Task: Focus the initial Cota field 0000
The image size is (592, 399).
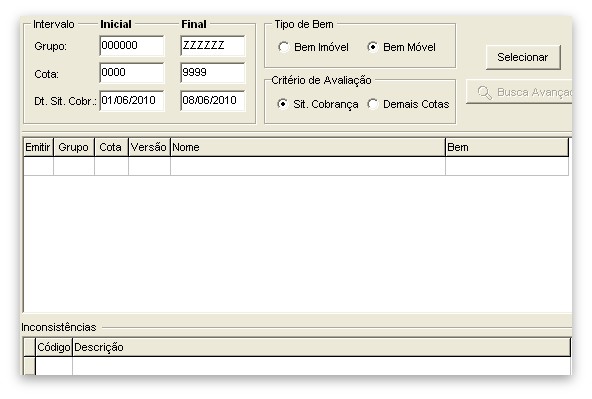Action: [x=132, y=72]
